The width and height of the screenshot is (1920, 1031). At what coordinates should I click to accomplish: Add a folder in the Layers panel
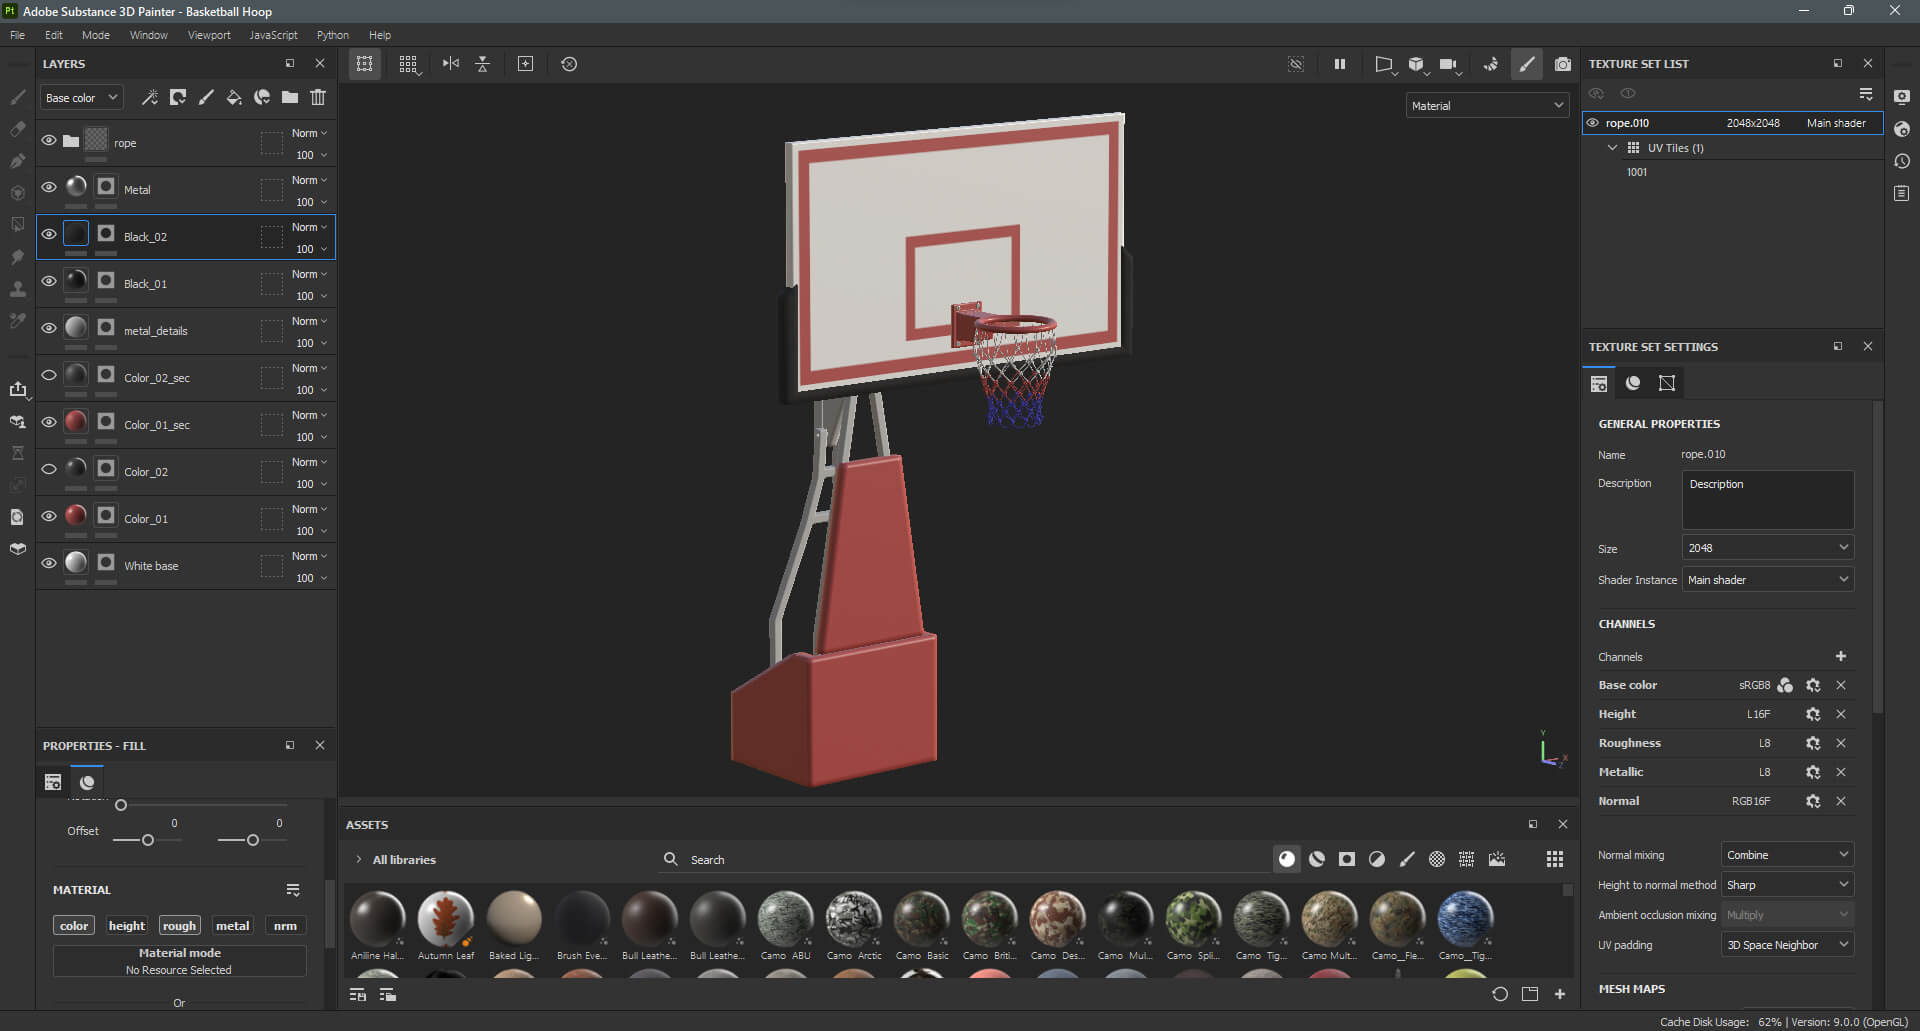tap(290, 97)
